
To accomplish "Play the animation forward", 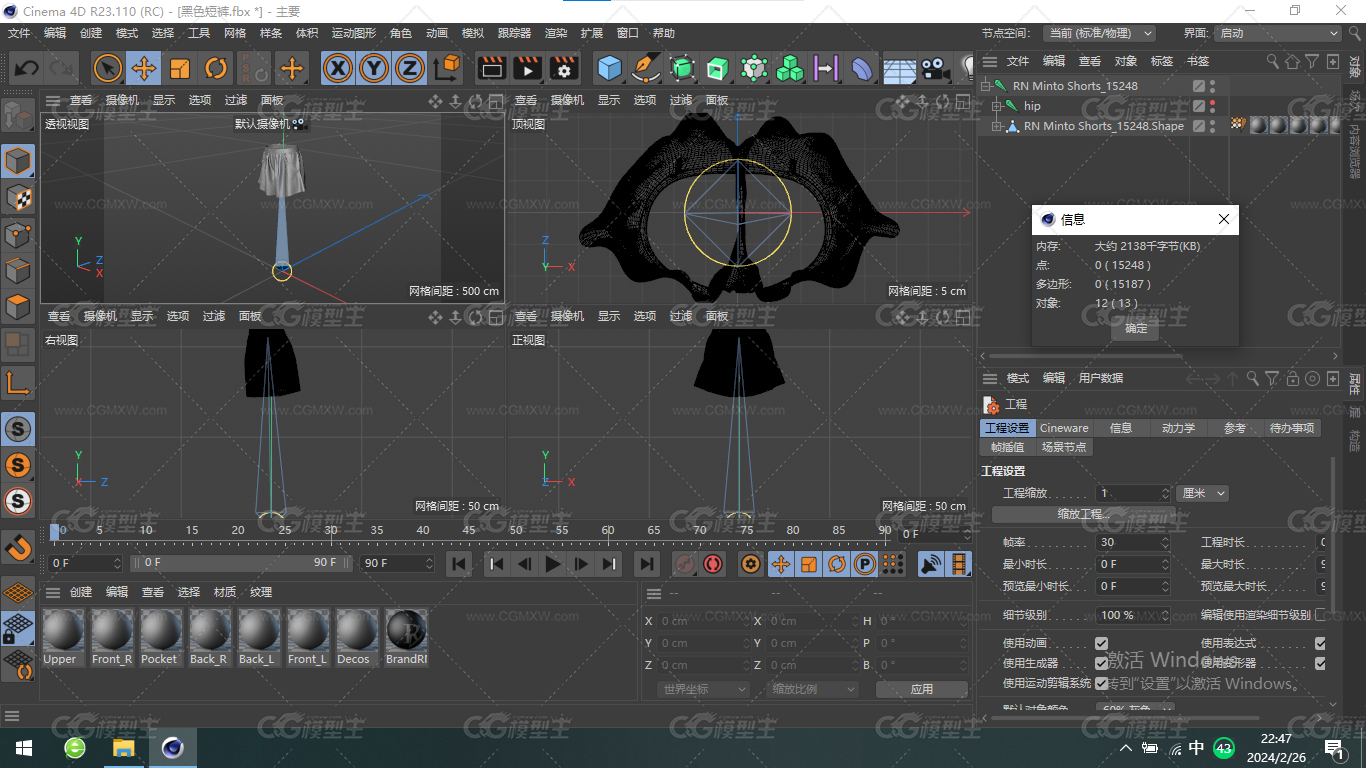I will [552, 564].
